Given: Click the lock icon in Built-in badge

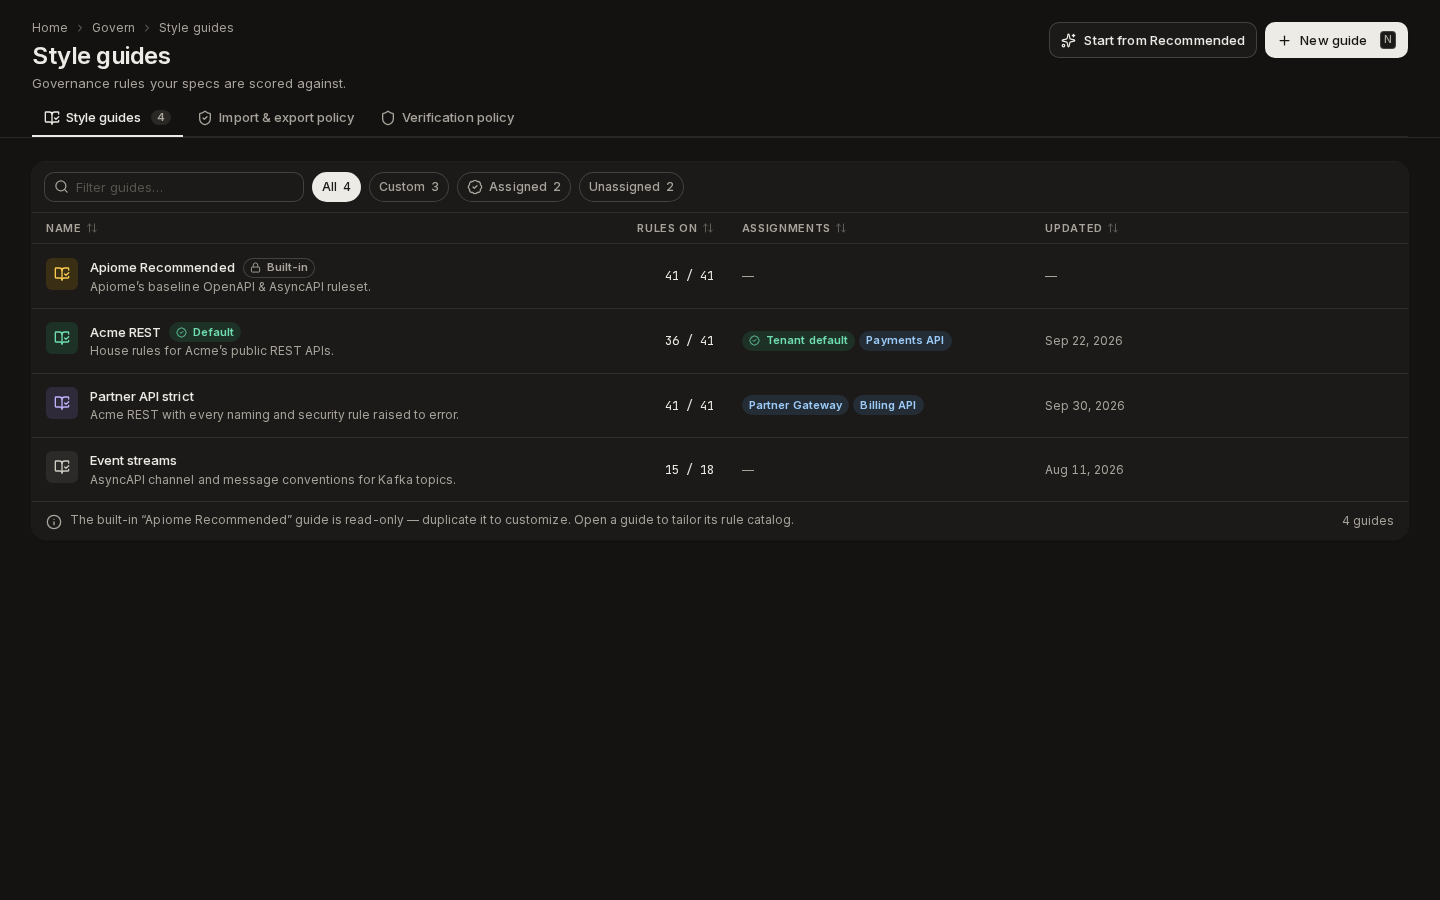Looking at the screenshot, I should click(255, 268).
